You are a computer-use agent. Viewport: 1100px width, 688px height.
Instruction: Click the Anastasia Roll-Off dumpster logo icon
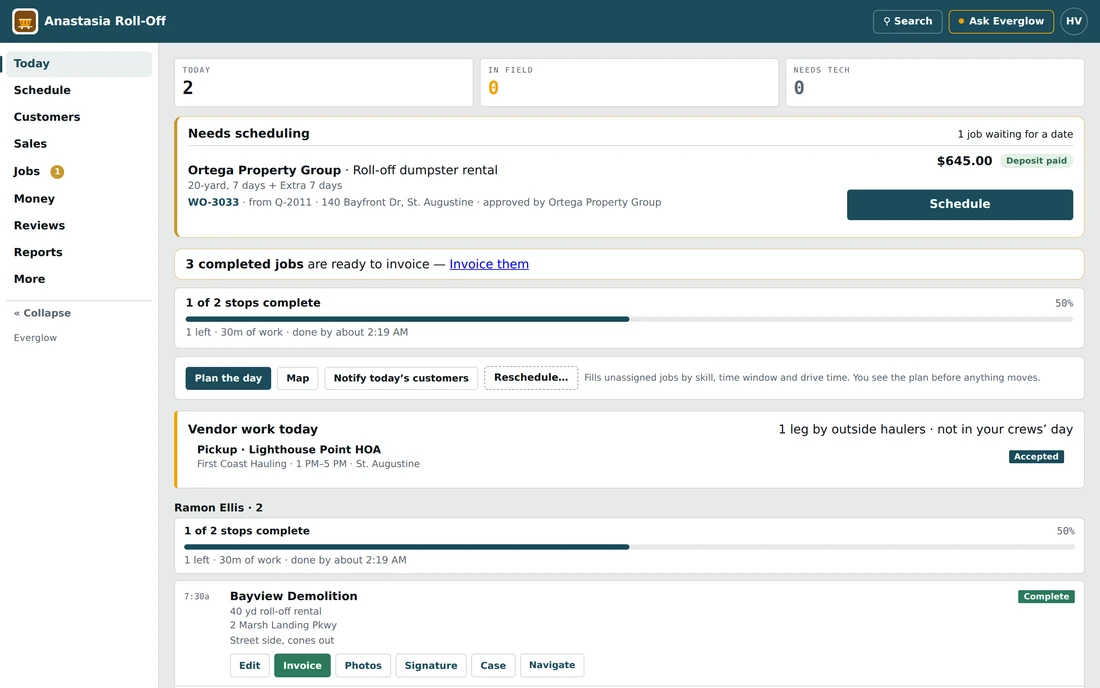pos(25,21)
